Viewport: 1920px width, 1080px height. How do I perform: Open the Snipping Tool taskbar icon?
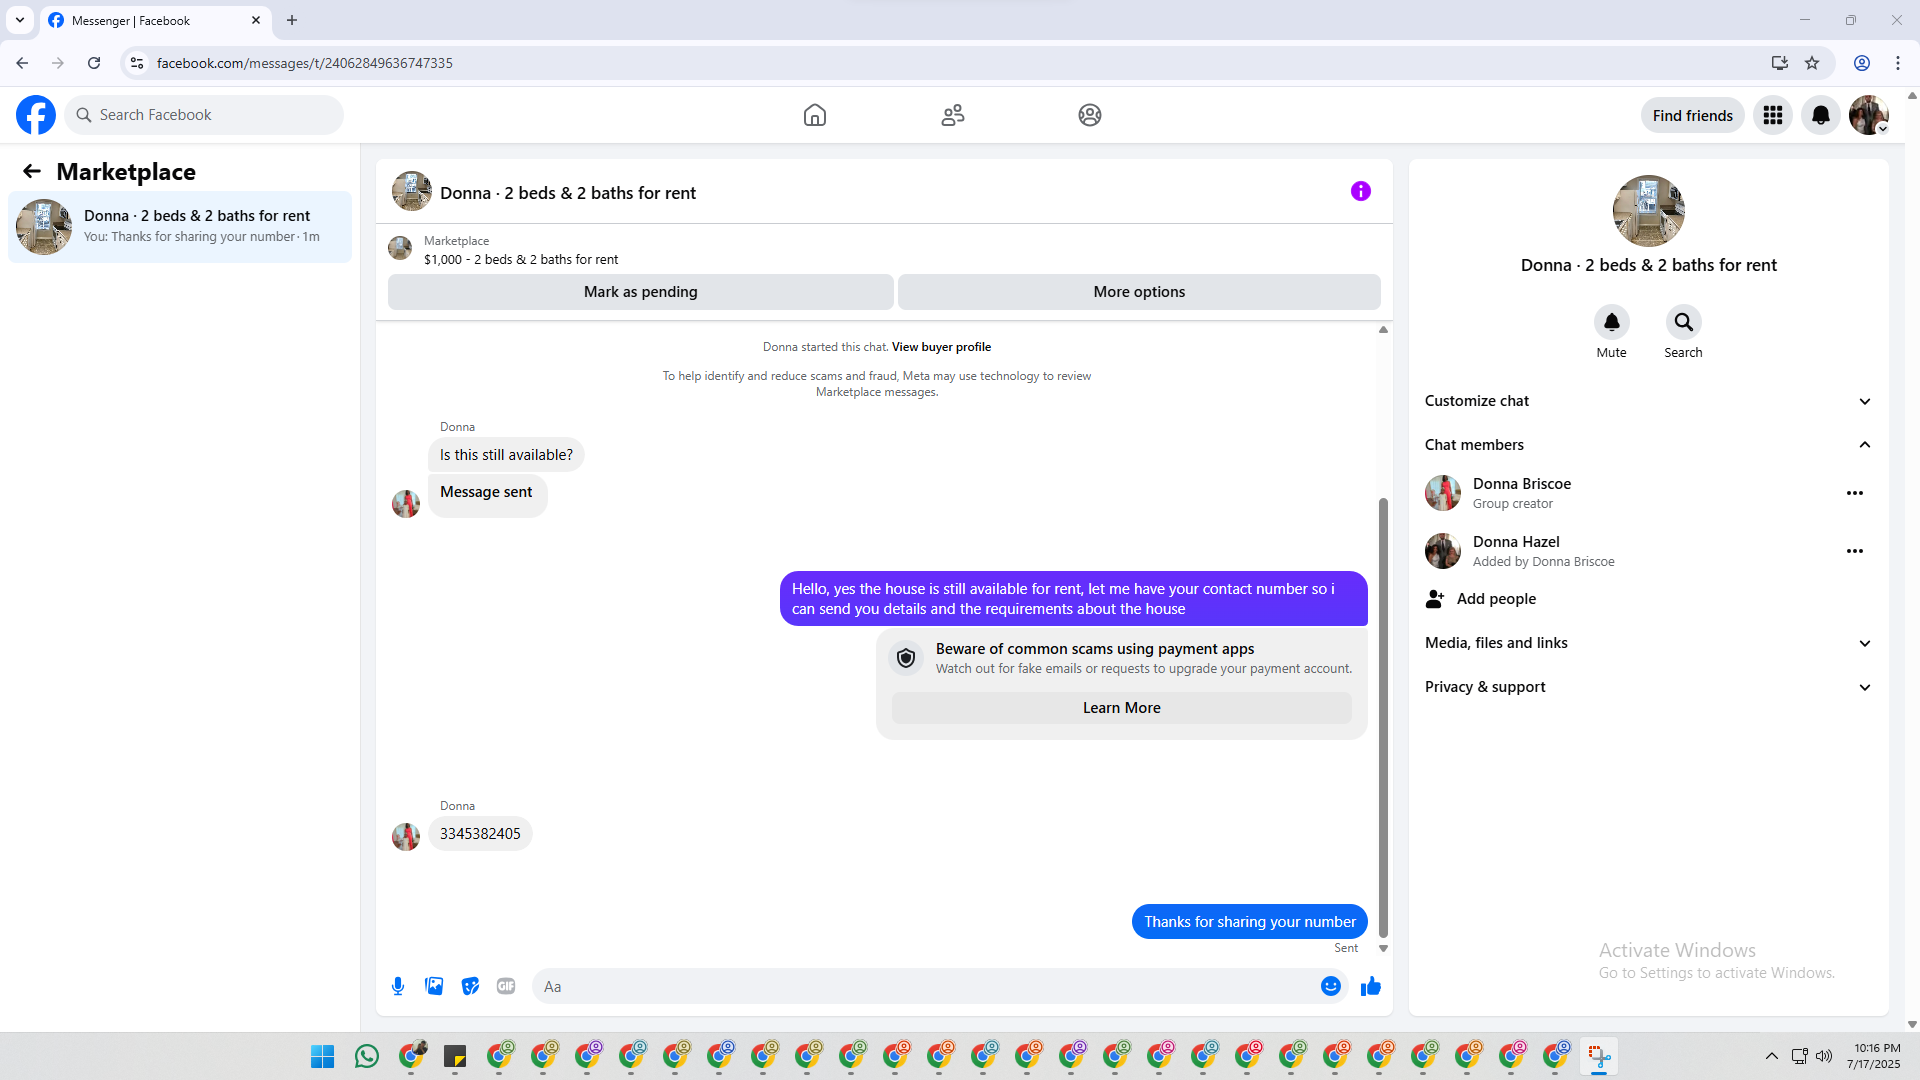point(1599,1056)
